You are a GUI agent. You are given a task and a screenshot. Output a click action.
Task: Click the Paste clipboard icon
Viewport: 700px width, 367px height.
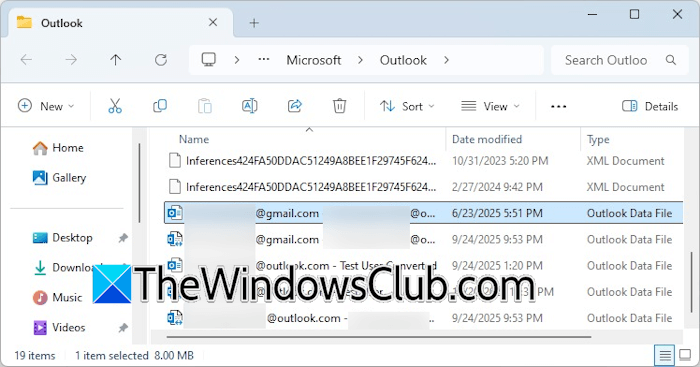pos(205,106)
